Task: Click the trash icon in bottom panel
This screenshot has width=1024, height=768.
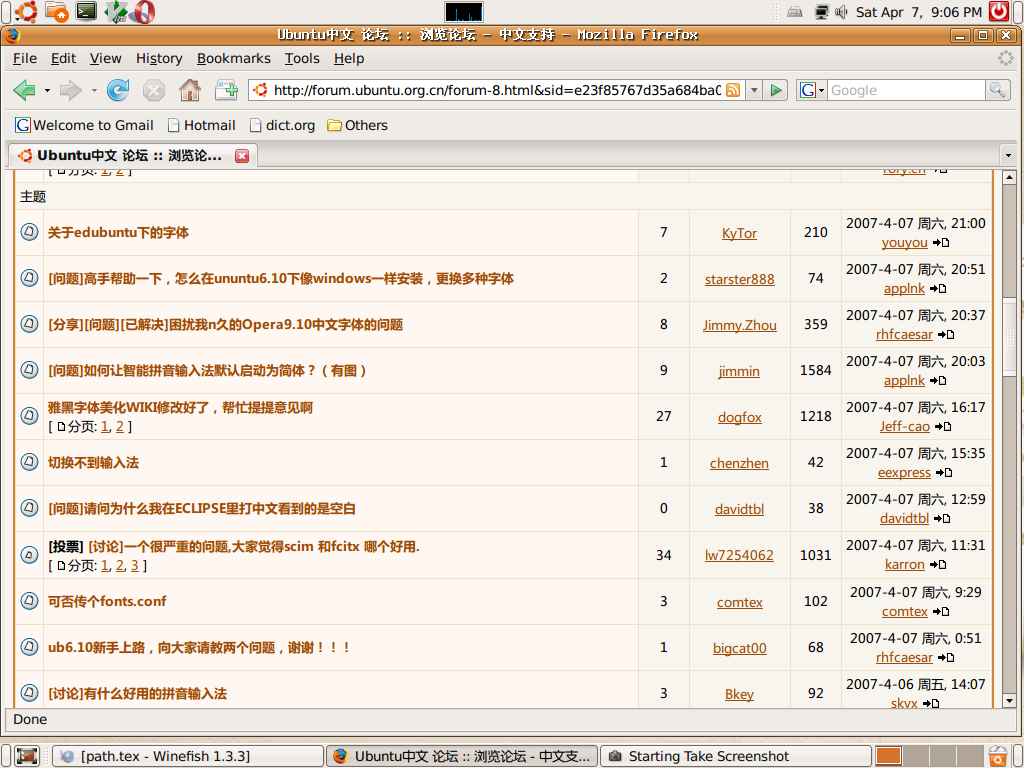Action: click(x=997, y=756)
